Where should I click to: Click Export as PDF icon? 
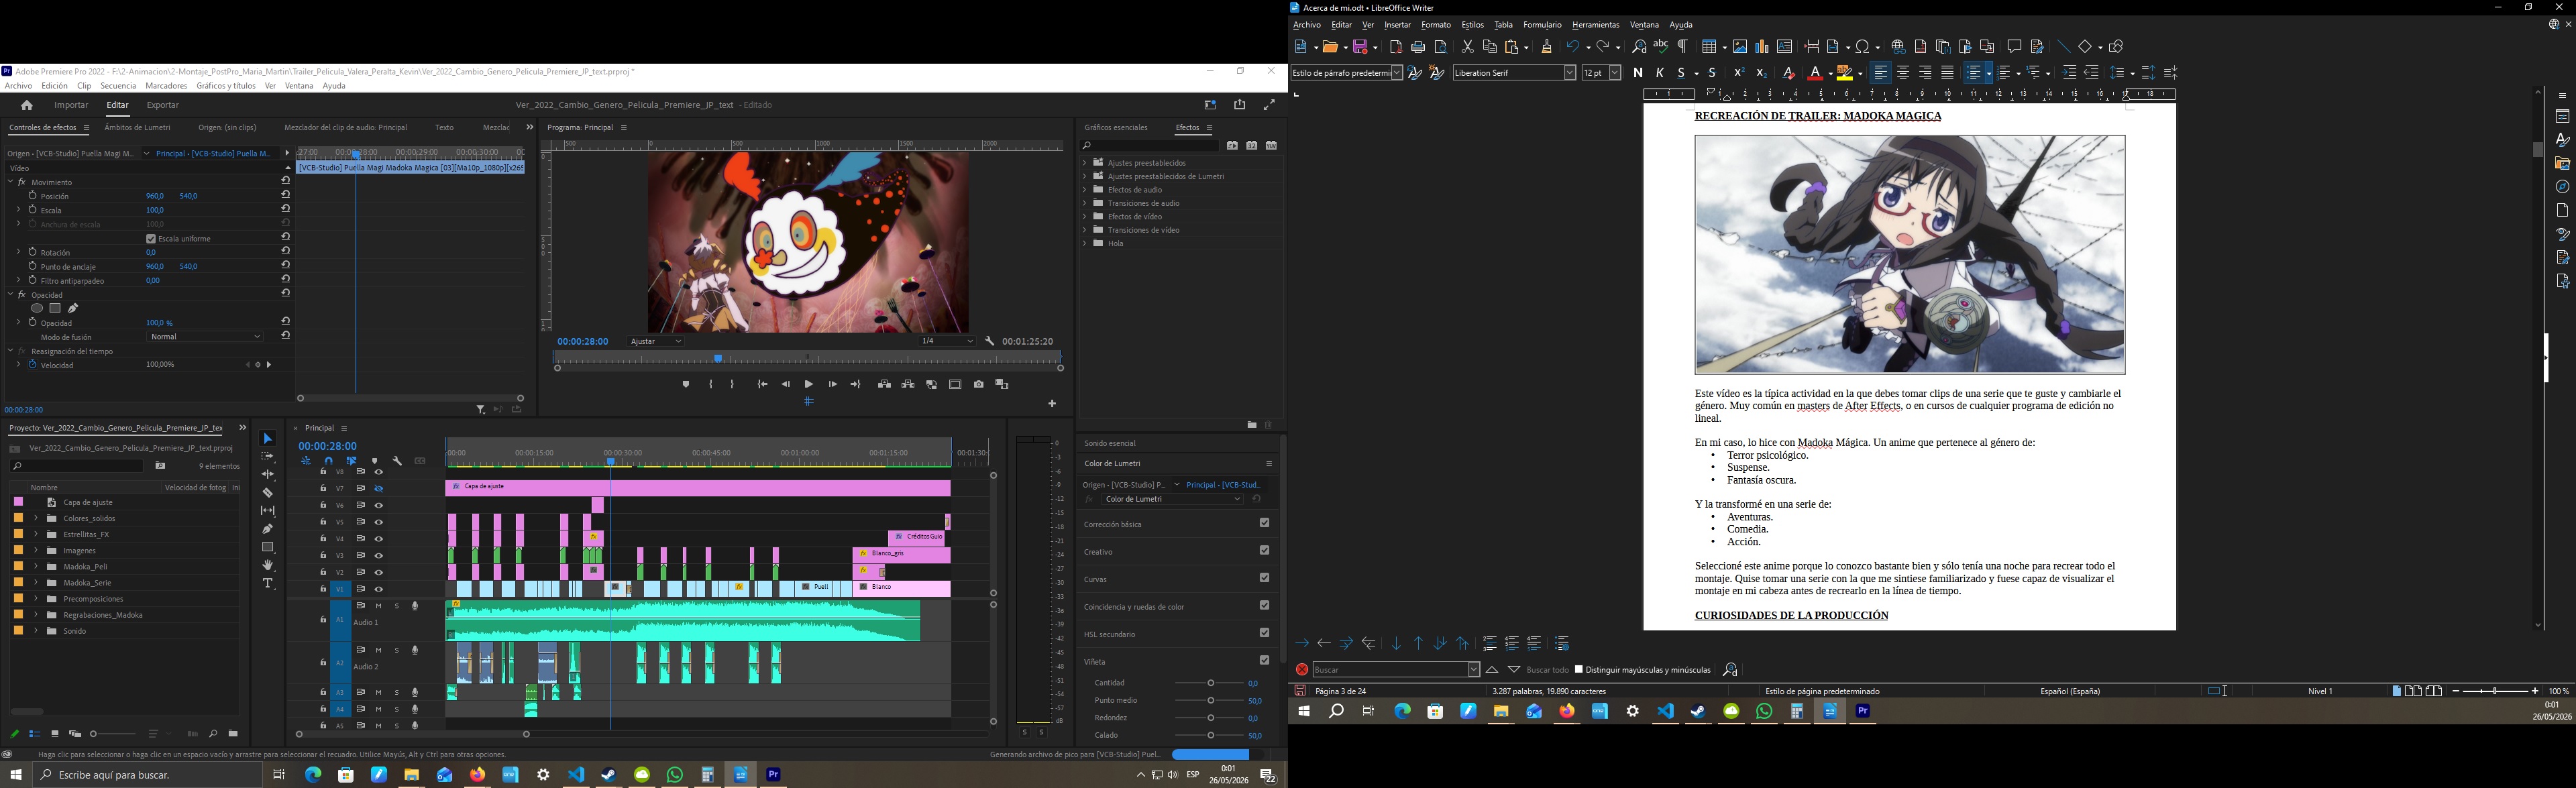tap(1396, 47)
